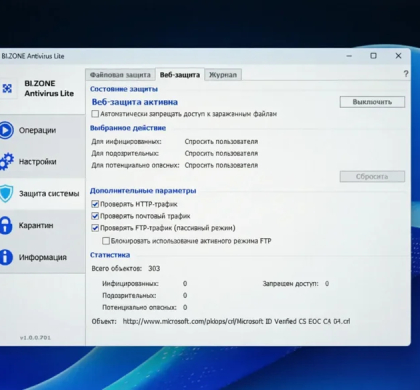Viewport: 420px width, 390px height.
Task: Open the Настройки section label
Action: tap(37, 162)
